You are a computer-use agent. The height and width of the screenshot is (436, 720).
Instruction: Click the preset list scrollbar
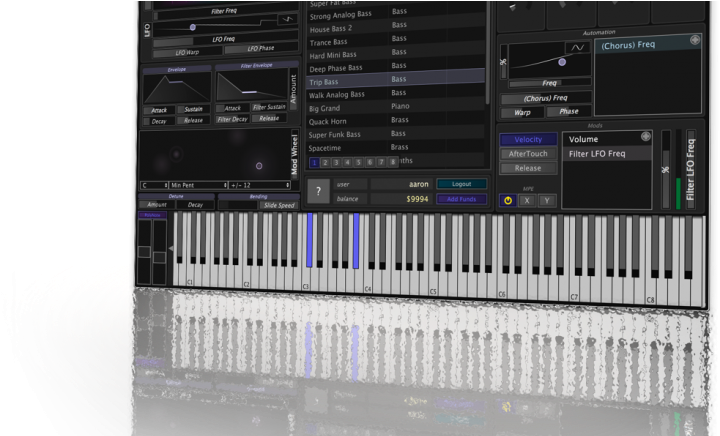click(487, 53)
